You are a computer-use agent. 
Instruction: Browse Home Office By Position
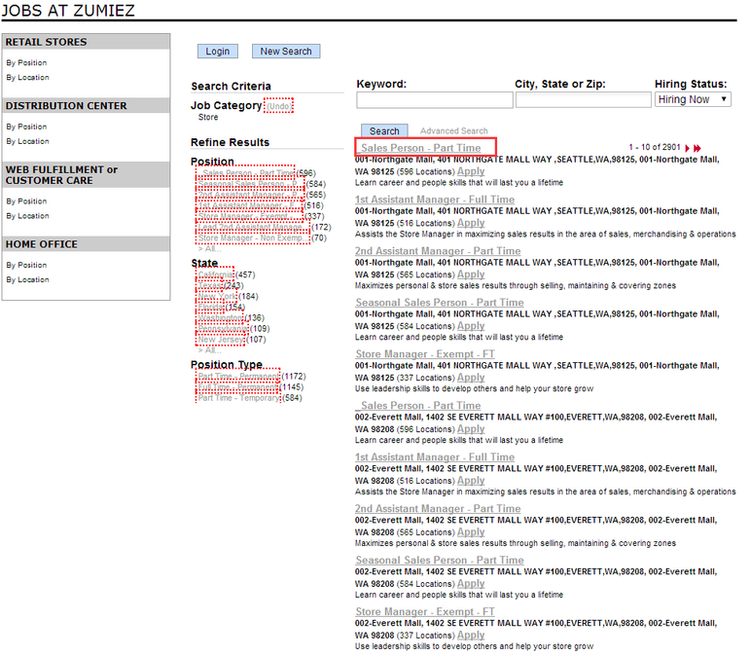[27, 265]
